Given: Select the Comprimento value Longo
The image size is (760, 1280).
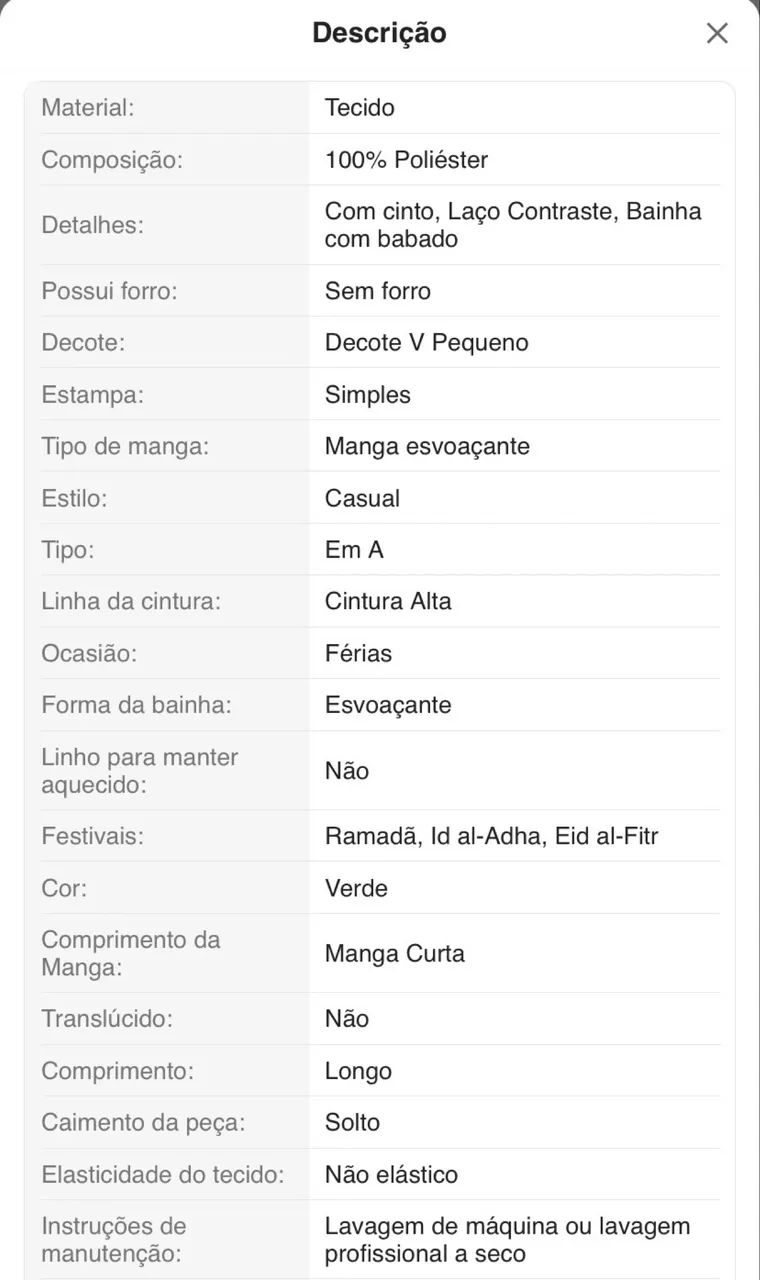Looking at the screenshot, I should coord(358,1071).
